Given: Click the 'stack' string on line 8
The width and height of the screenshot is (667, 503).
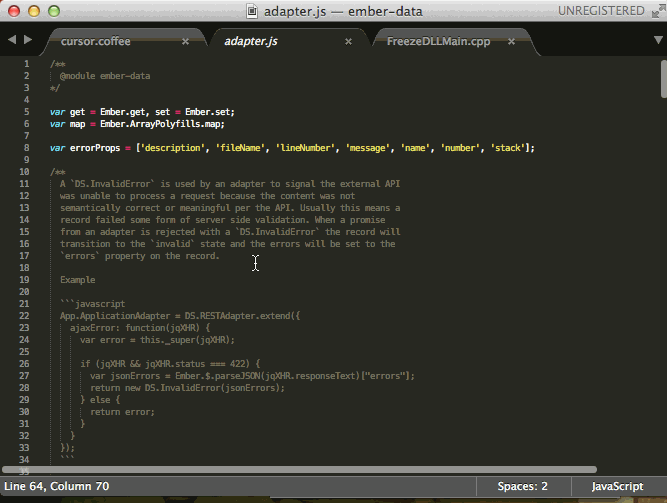Looking at the screenshot, I should click(508, 148).
